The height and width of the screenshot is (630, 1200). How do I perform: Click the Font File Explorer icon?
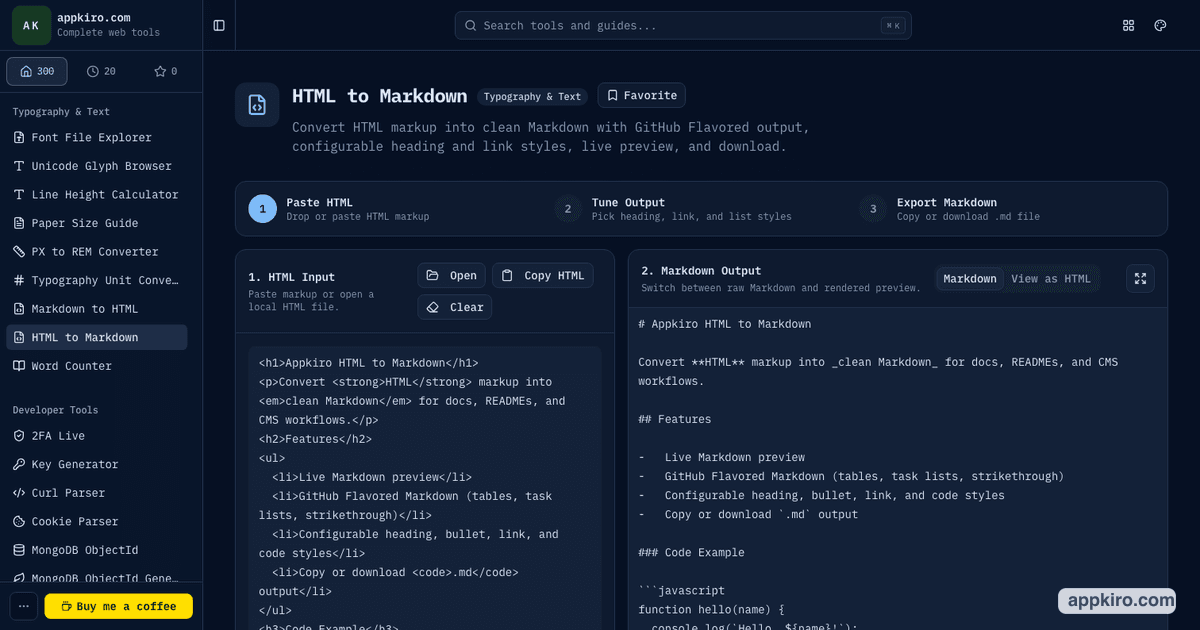(19, 137)
